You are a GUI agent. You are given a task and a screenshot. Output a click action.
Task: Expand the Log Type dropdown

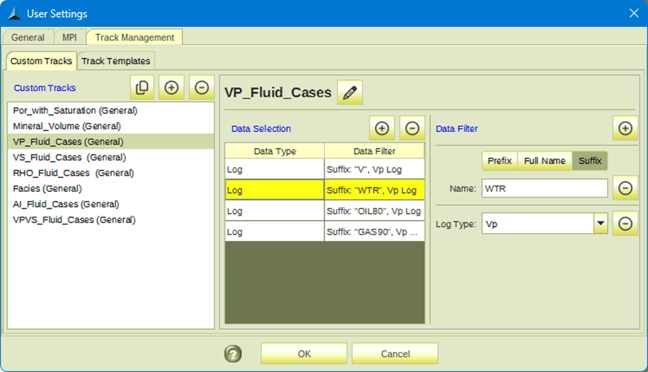tap(600, 224)
